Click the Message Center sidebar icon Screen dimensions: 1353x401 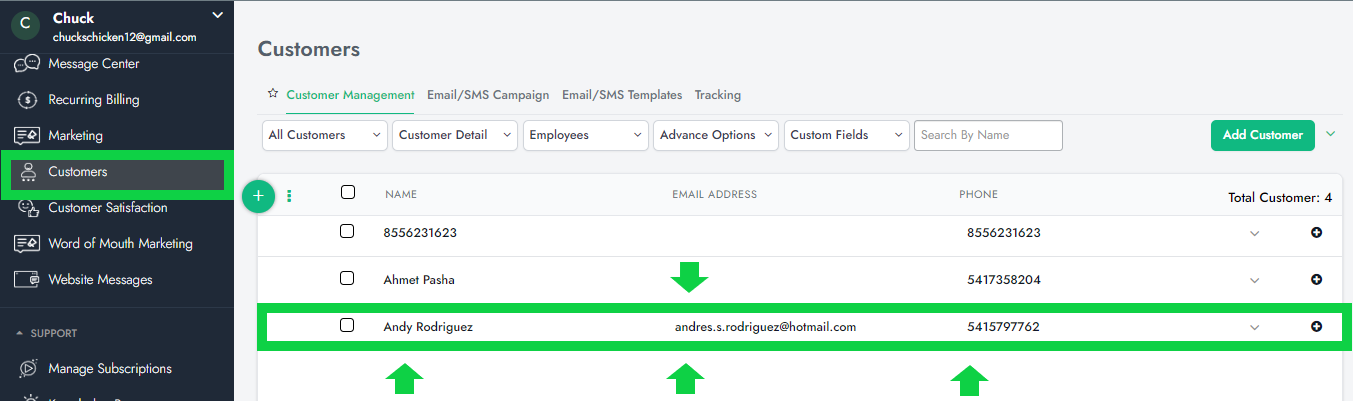[27, 64]
